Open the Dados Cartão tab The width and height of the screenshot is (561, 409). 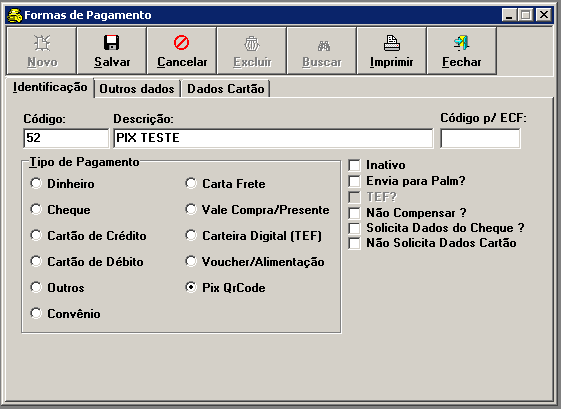point(226,89)
